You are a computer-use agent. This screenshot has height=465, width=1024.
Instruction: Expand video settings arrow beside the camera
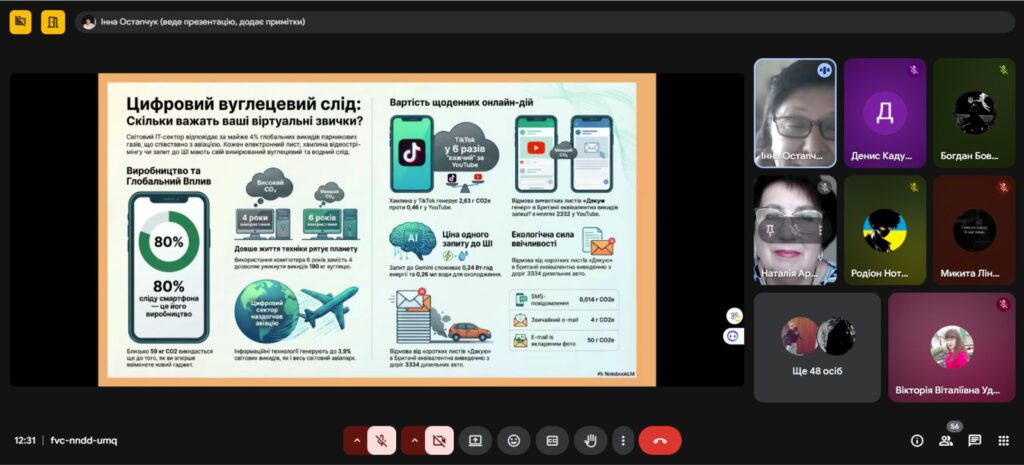click(x=413, y=440)
